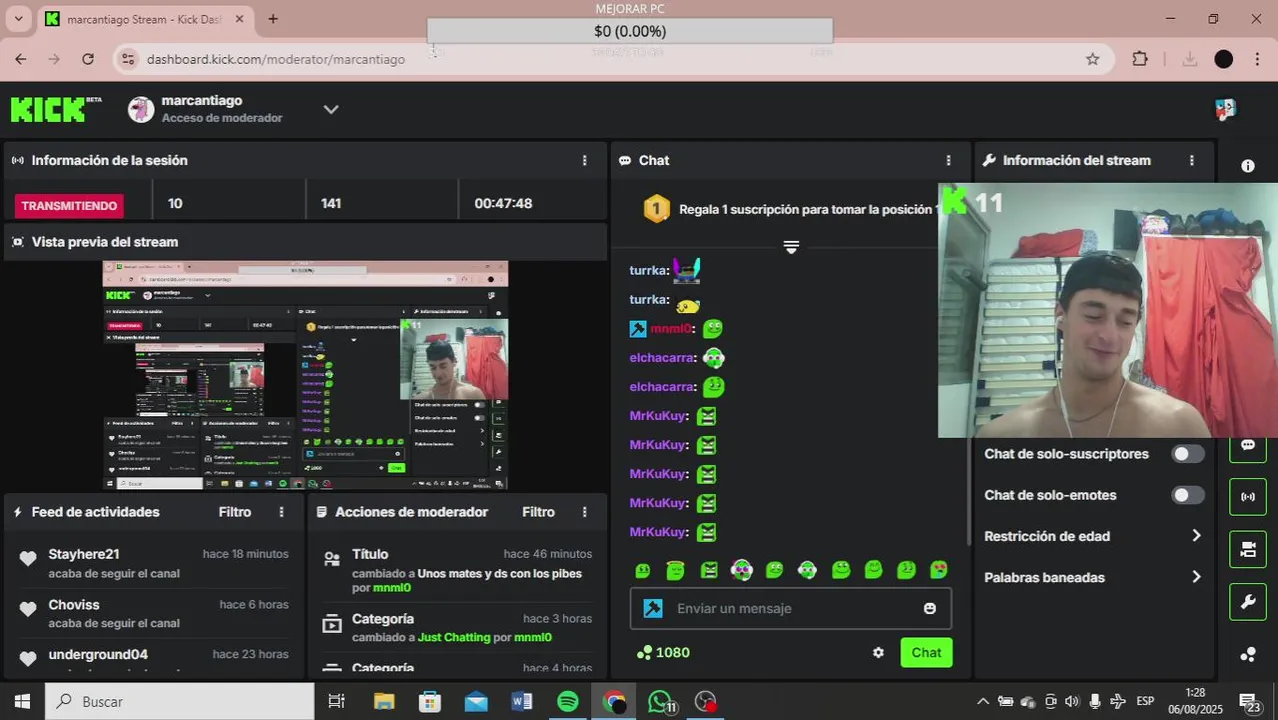Click the info icon in right sidebar

click(1248, 166)
